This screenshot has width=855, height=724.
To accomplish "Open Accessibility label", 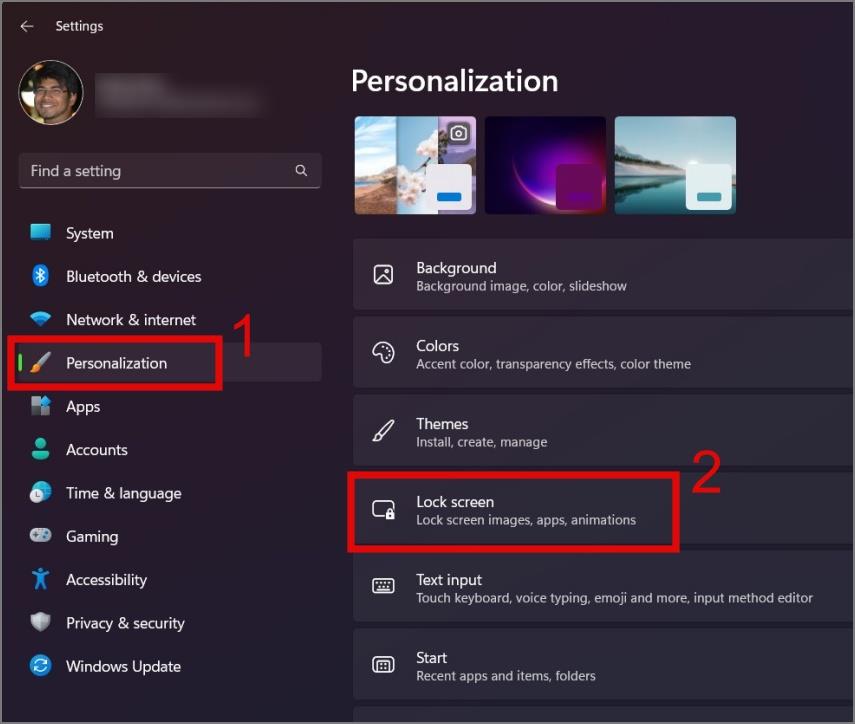I will click(x=107, y=580).
